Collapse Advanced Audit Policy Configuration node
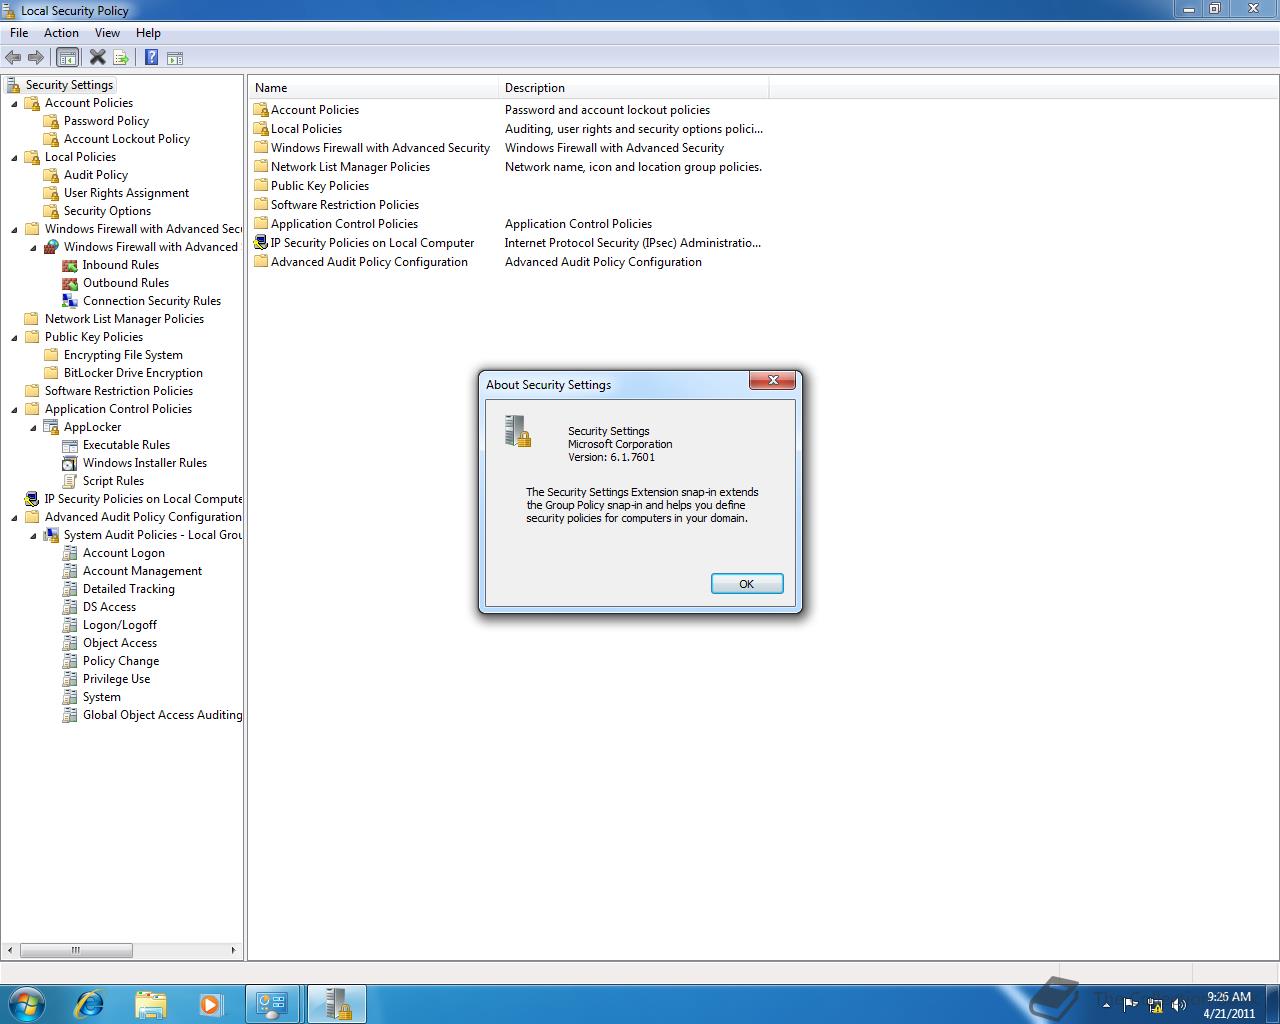The image size is (1280, 1024). [x=14, y=517]
